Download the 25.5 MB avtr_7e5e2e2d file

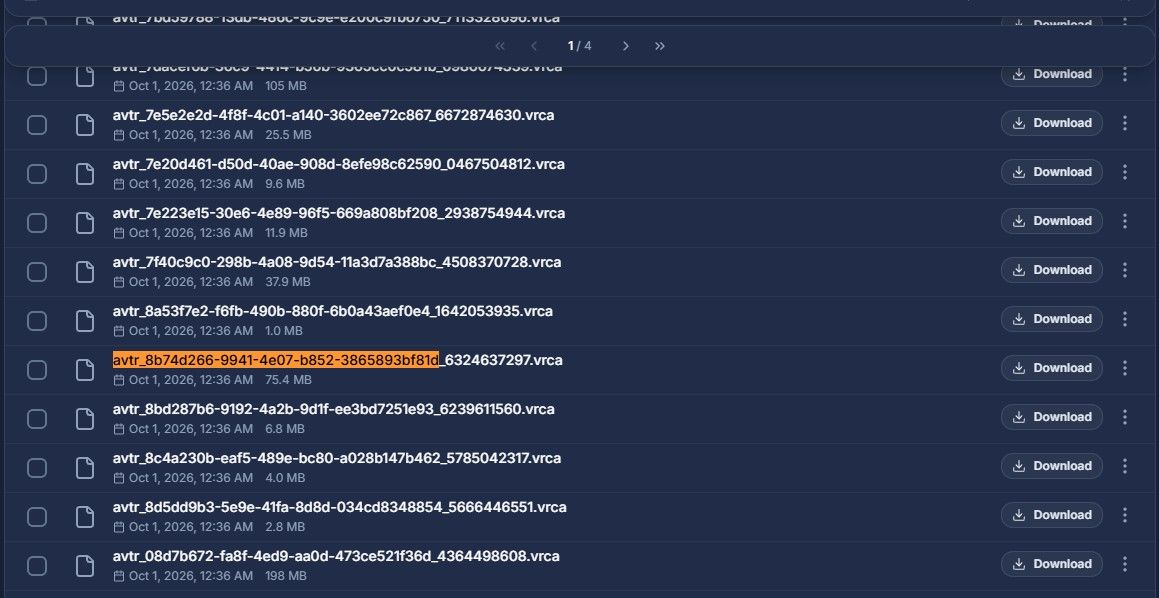click(x=1052, y=123)
